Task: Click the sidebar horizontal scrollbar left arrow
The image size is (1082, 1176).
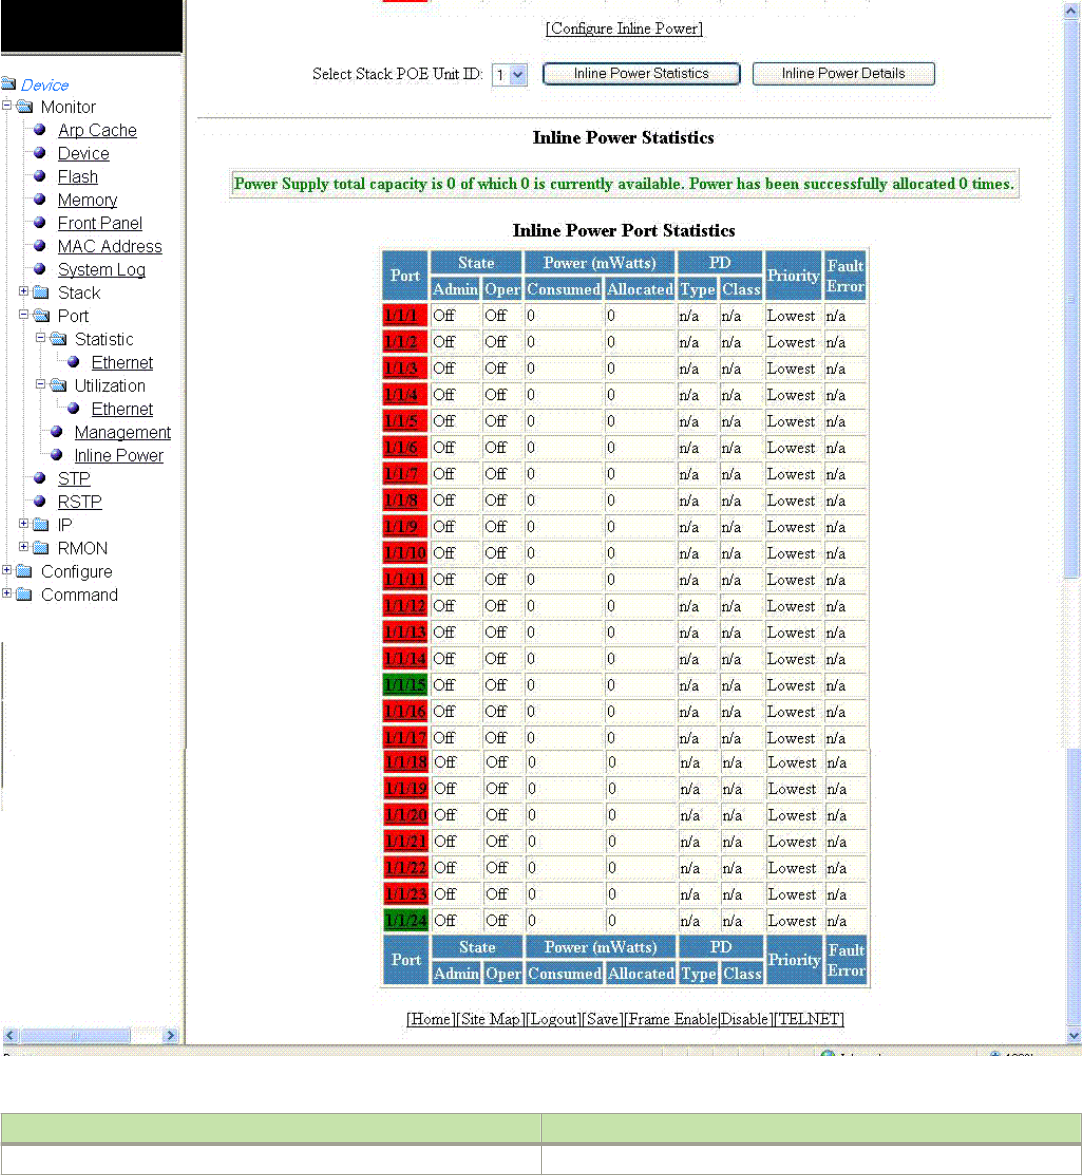Action: click(x=10, y=1036)
